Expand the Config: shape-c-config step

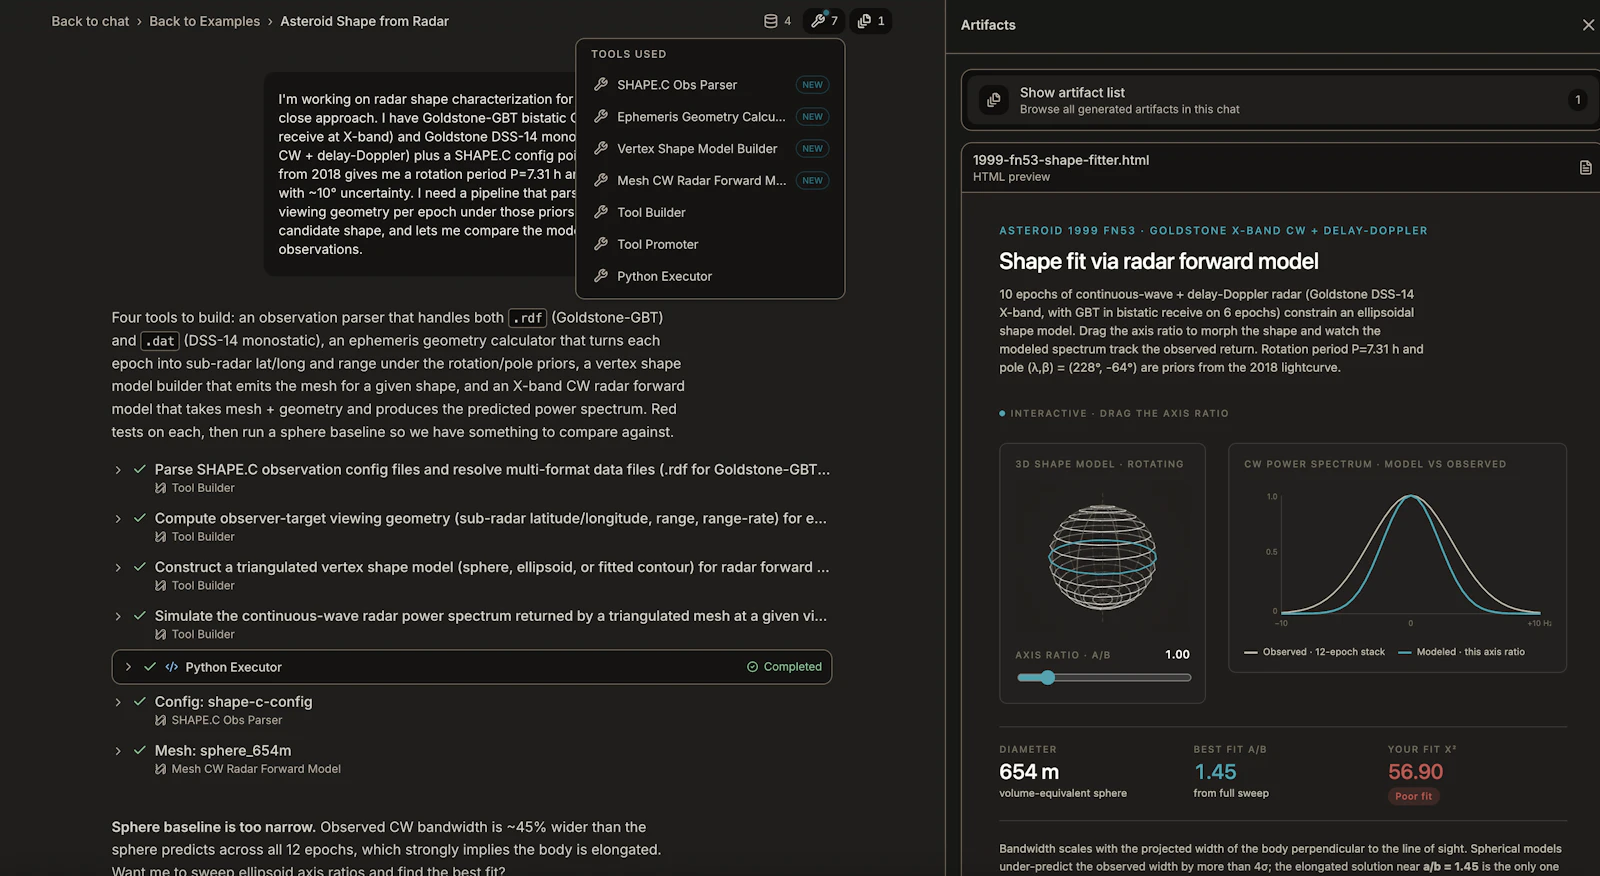(x=118, y=703)
